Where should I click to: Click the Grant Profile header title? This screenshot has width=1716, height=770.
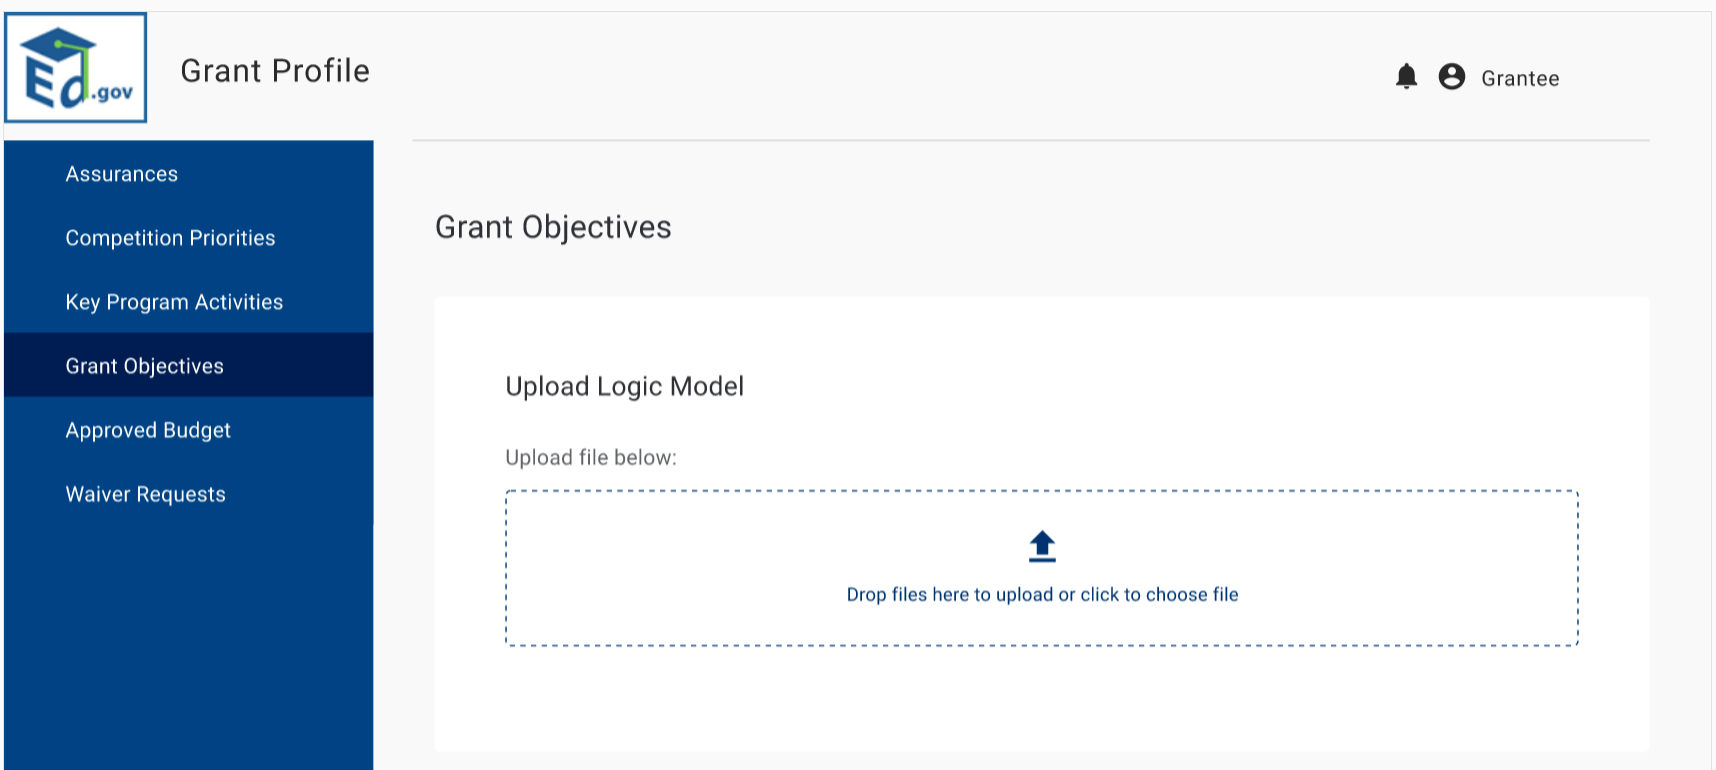click(275, 71)
